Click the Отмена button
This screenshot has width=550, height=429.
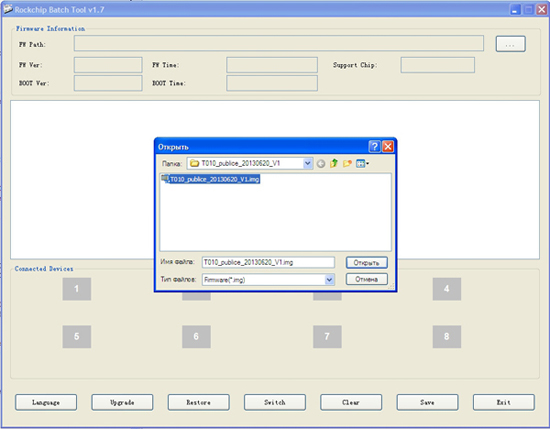click(367, 279)
